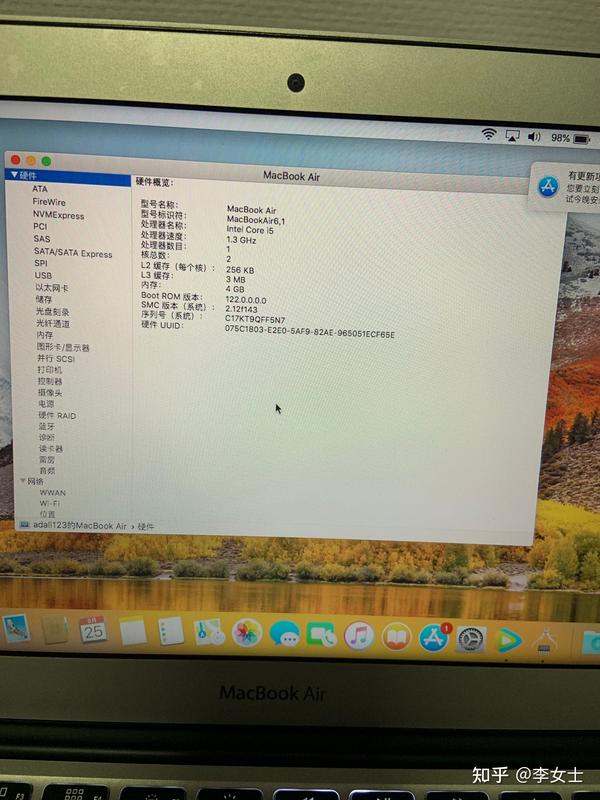The height and width of the screenshot is (800, 600).
Task: Open Calendar icon showing 25
Action: (93, 631)
